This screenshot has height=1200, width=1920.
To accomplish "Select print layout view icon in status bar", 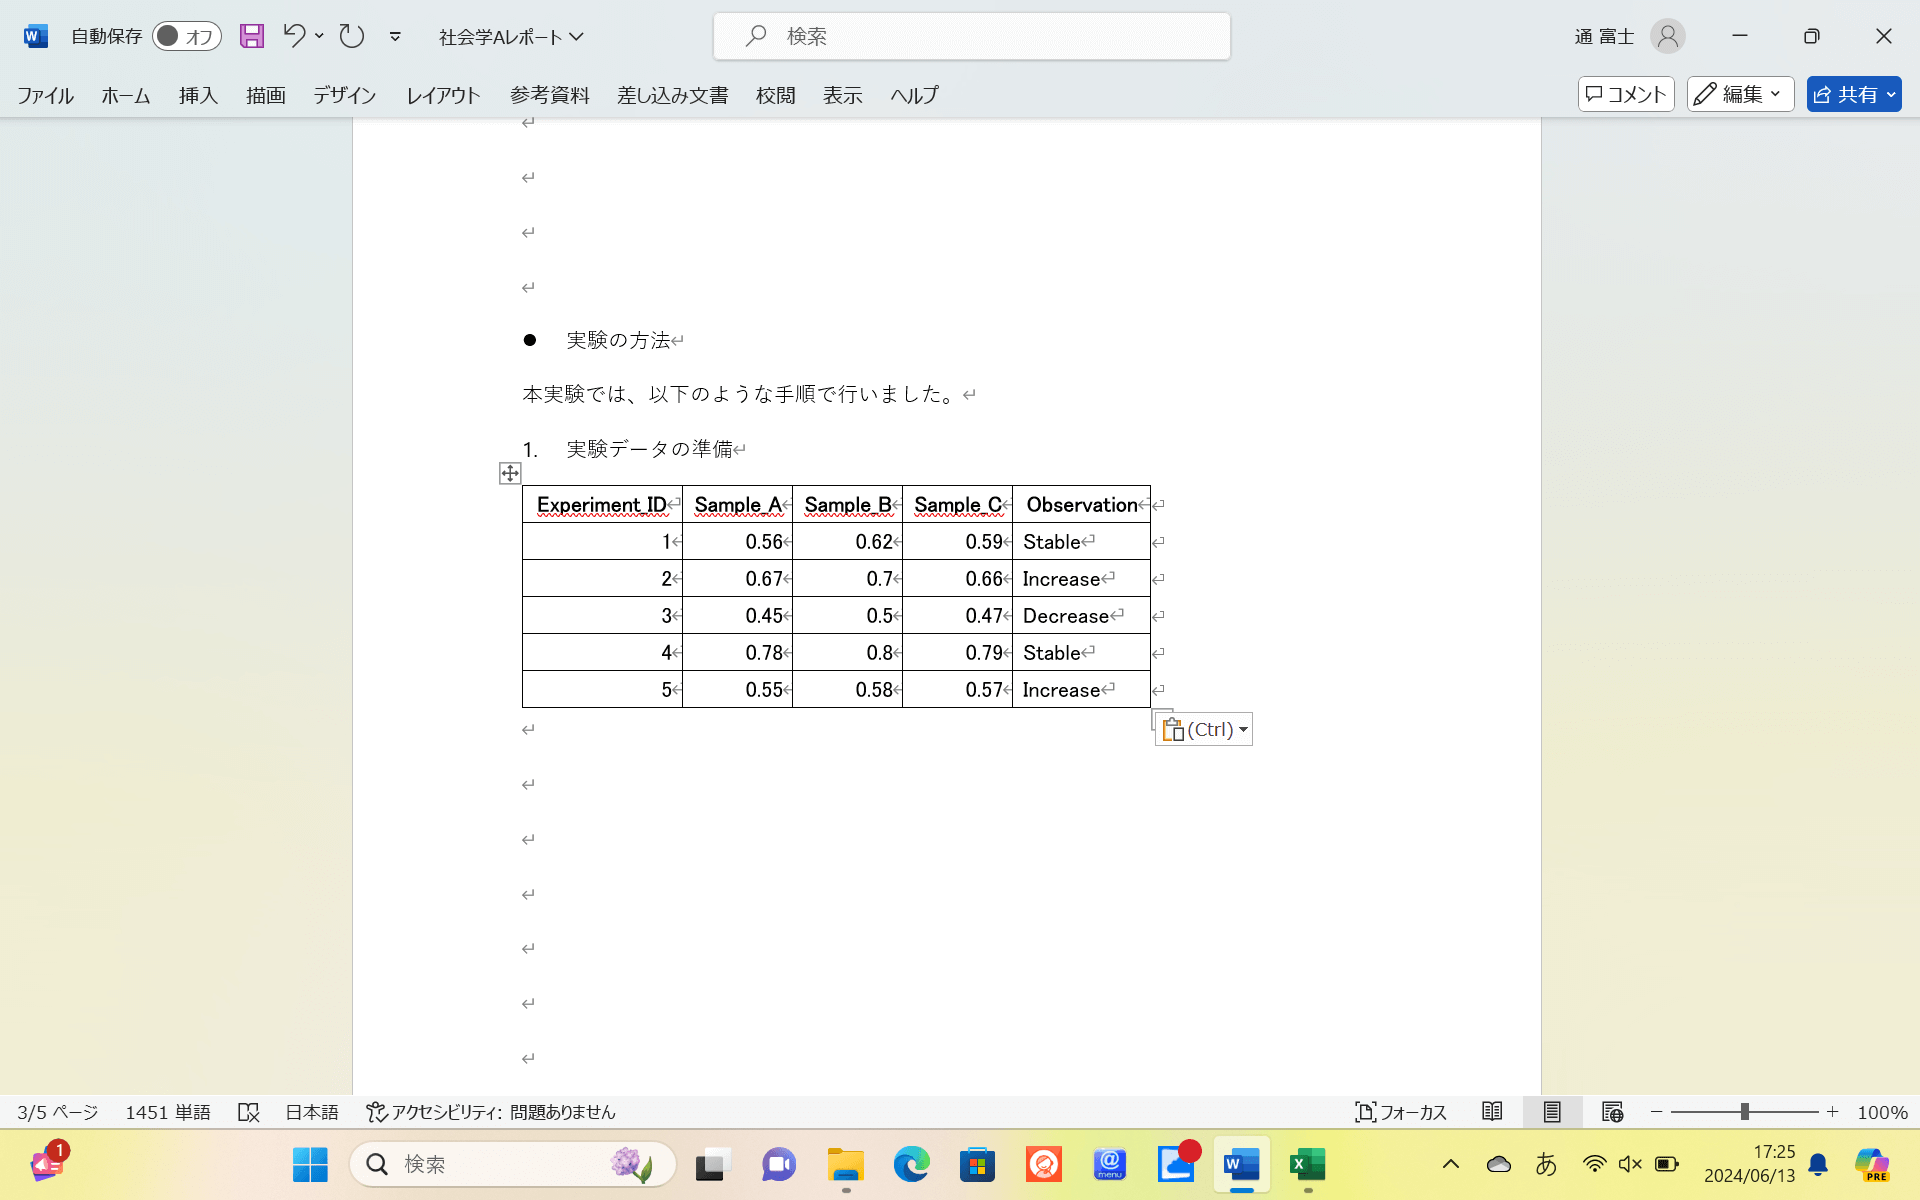I will coord(1552,1111).
